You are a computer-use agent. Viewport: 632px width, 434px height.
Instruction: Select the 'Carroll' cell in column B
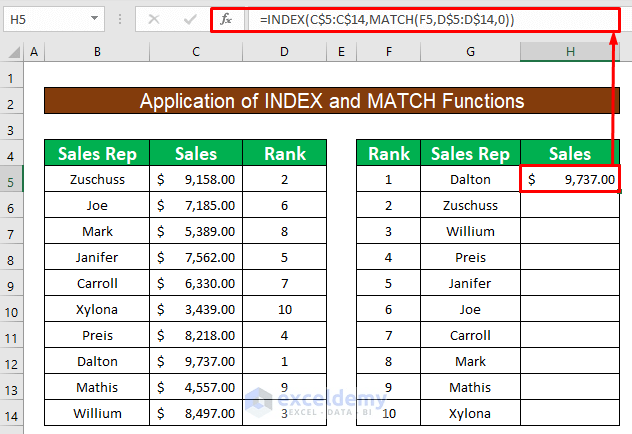[x=97, y=283]
